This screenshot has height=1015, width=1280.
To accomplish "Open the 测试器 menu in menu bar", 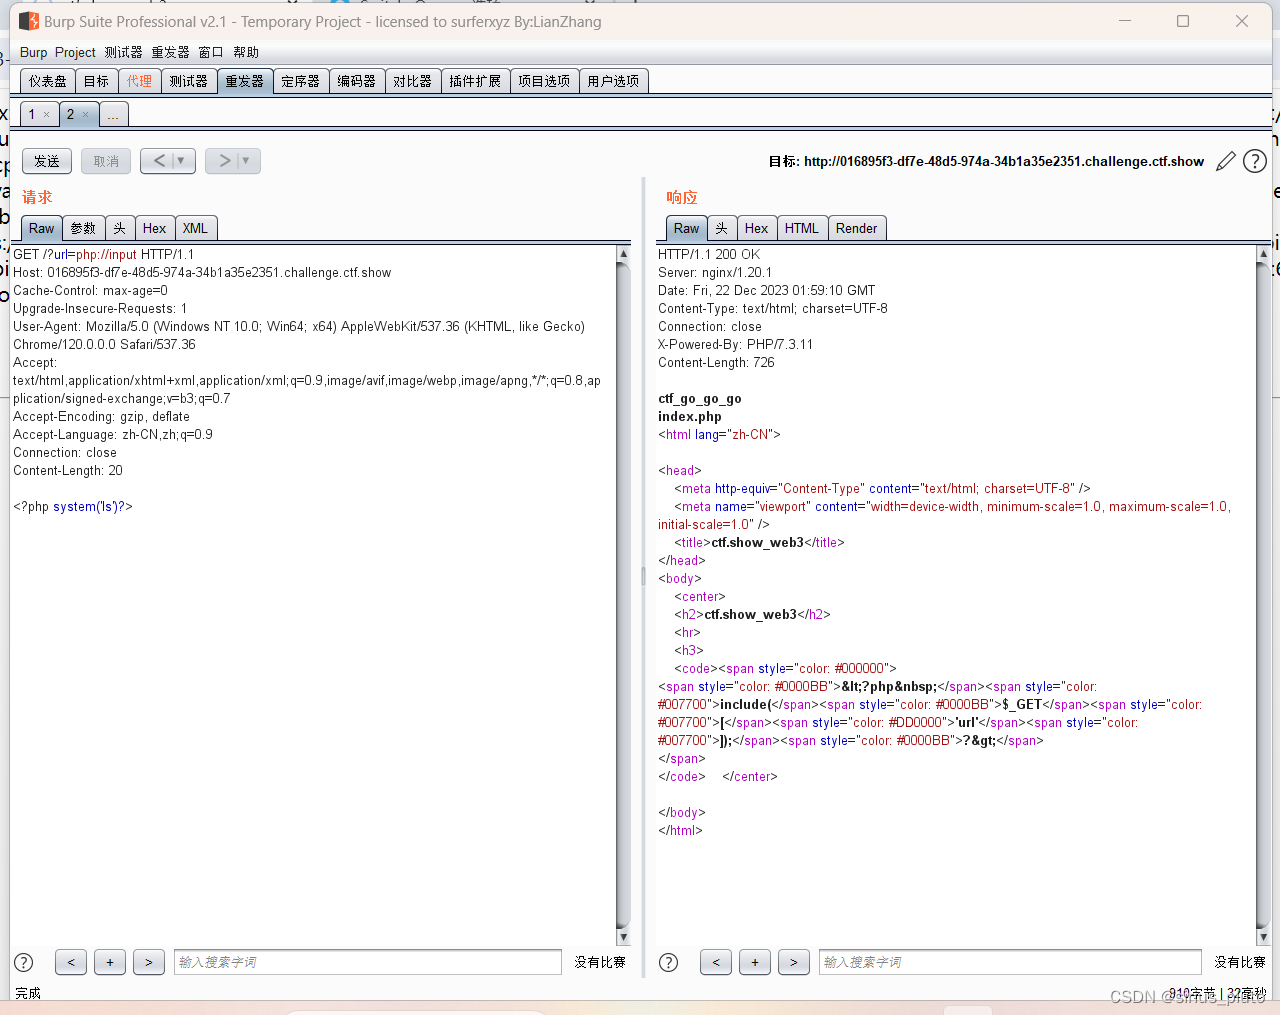I will pyautogui.click(x=123, y=52).
